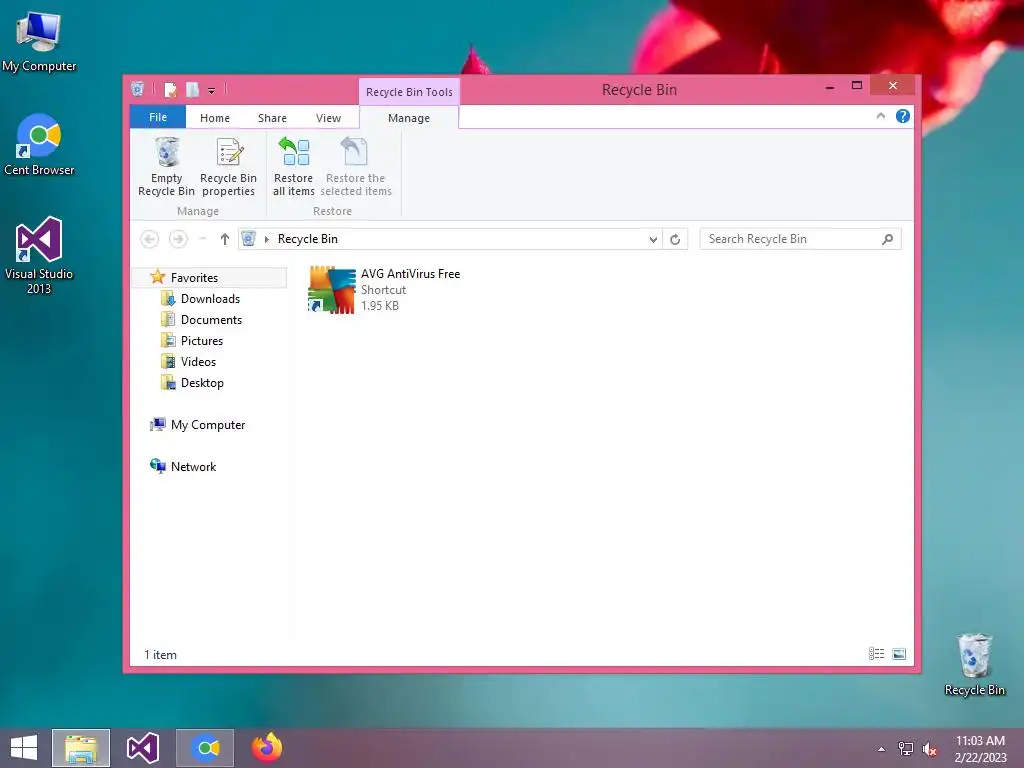Open the Windows Start button
The image size is (1024, 768).
[x=24, y=748]
